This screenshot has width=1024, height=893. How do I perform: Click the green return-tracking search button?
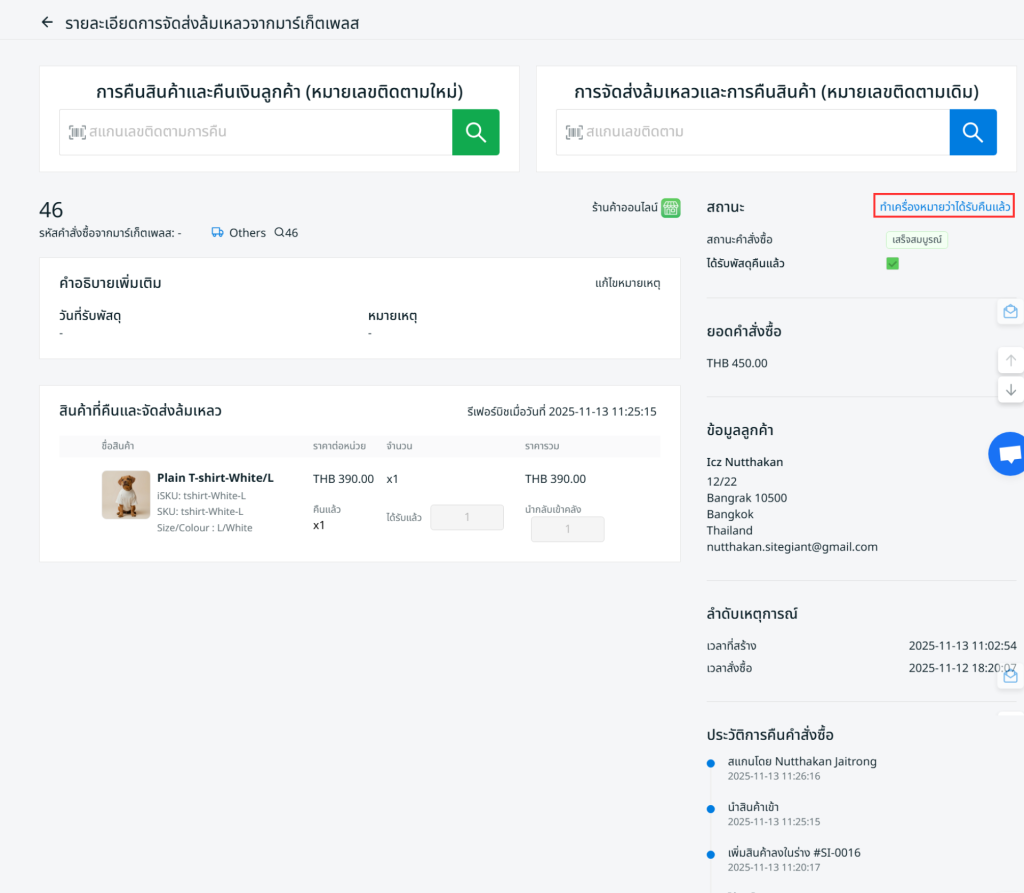(x=475, y=132)
